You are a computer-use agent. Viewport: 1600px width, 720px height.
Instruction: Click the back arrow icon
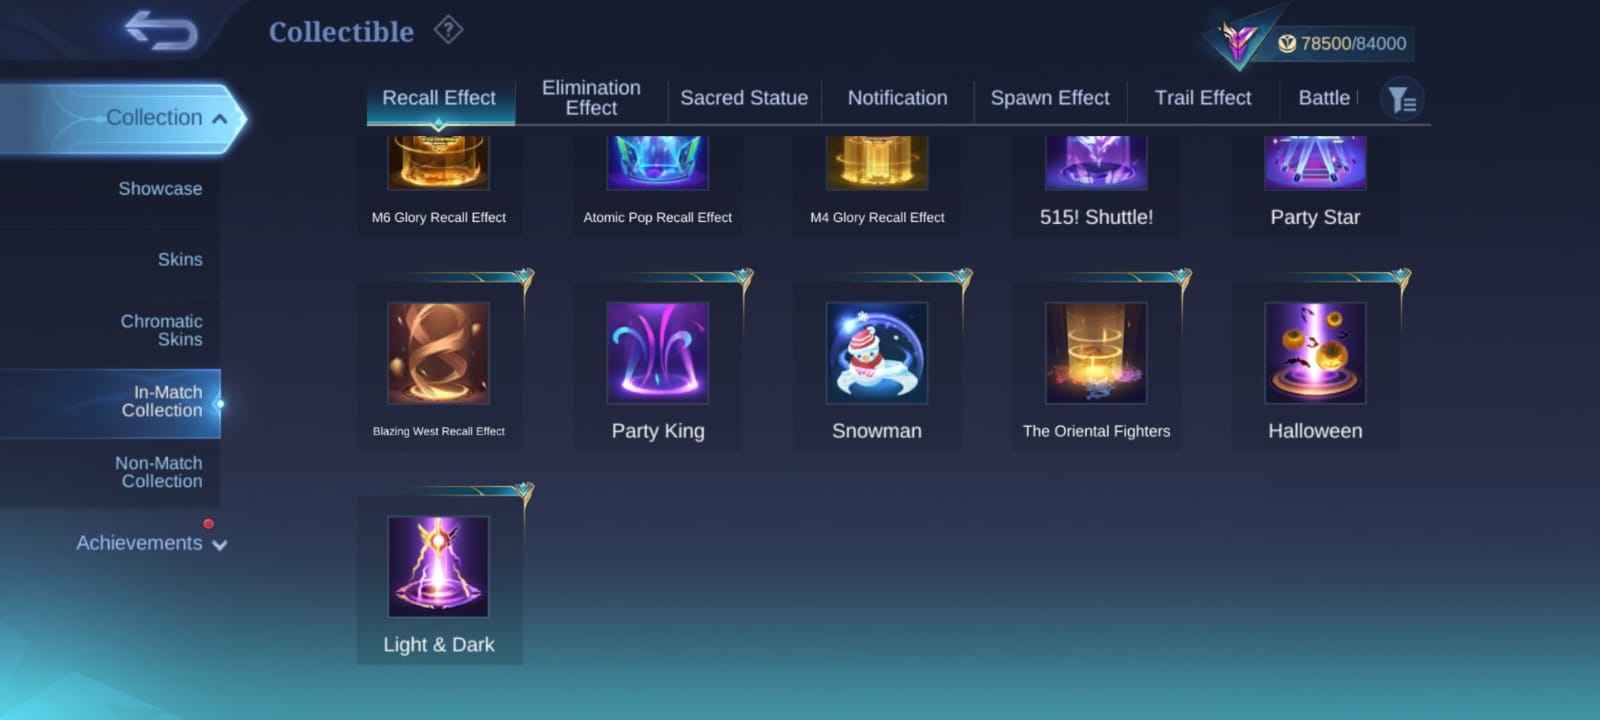point(160,31)
